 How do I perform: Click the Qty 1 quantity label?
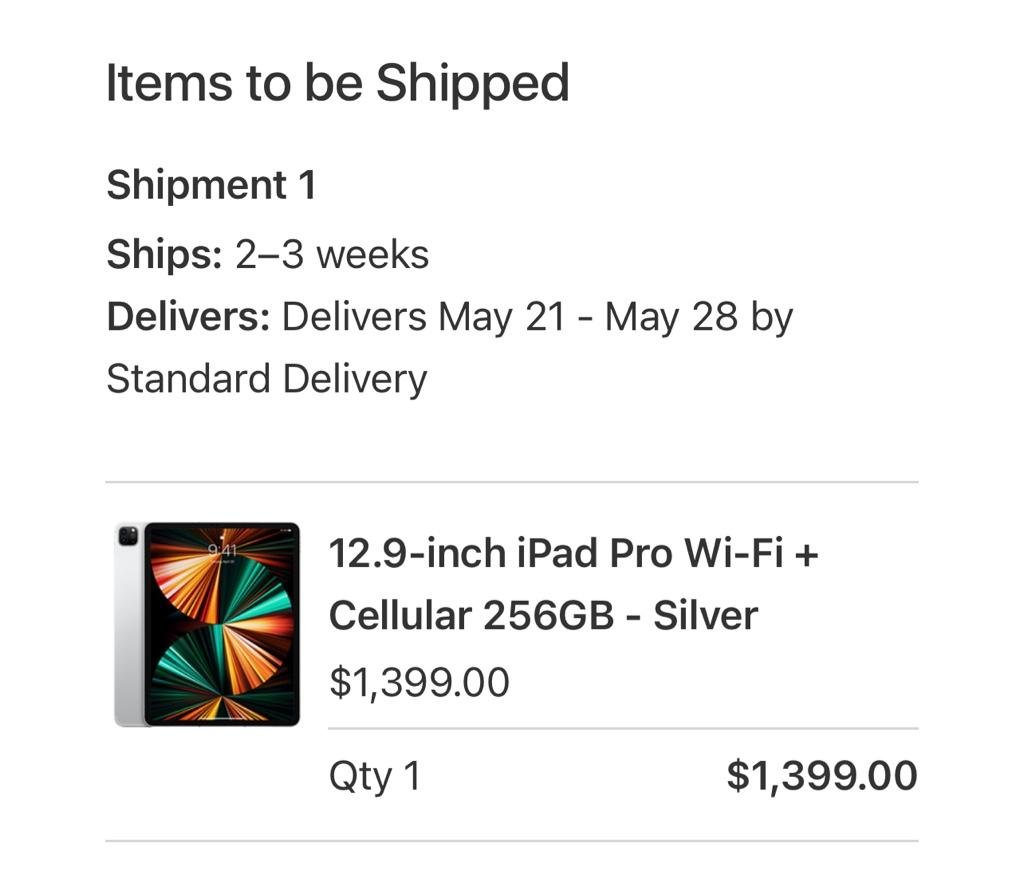(x=375, y=776)
